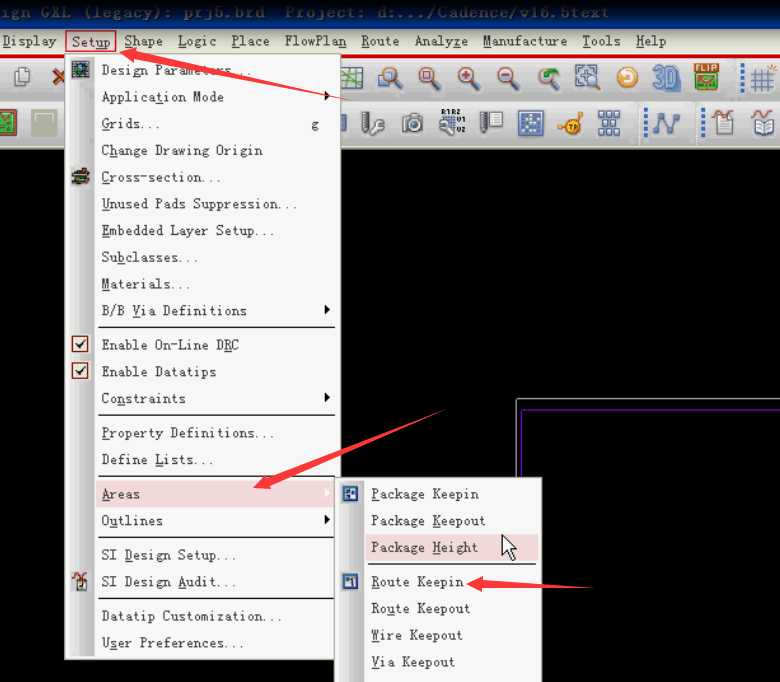Click the Zoom In magnifier icon

[469, 78]
